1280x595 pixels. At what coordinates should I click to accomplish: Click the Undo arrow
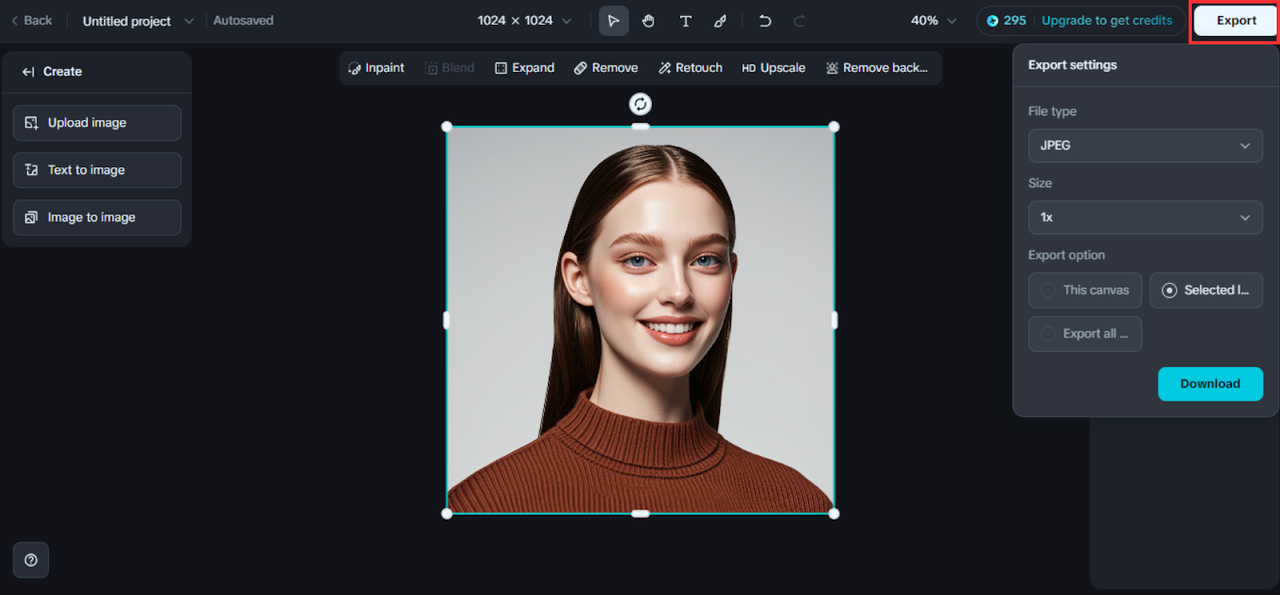(x=765, y=20)
